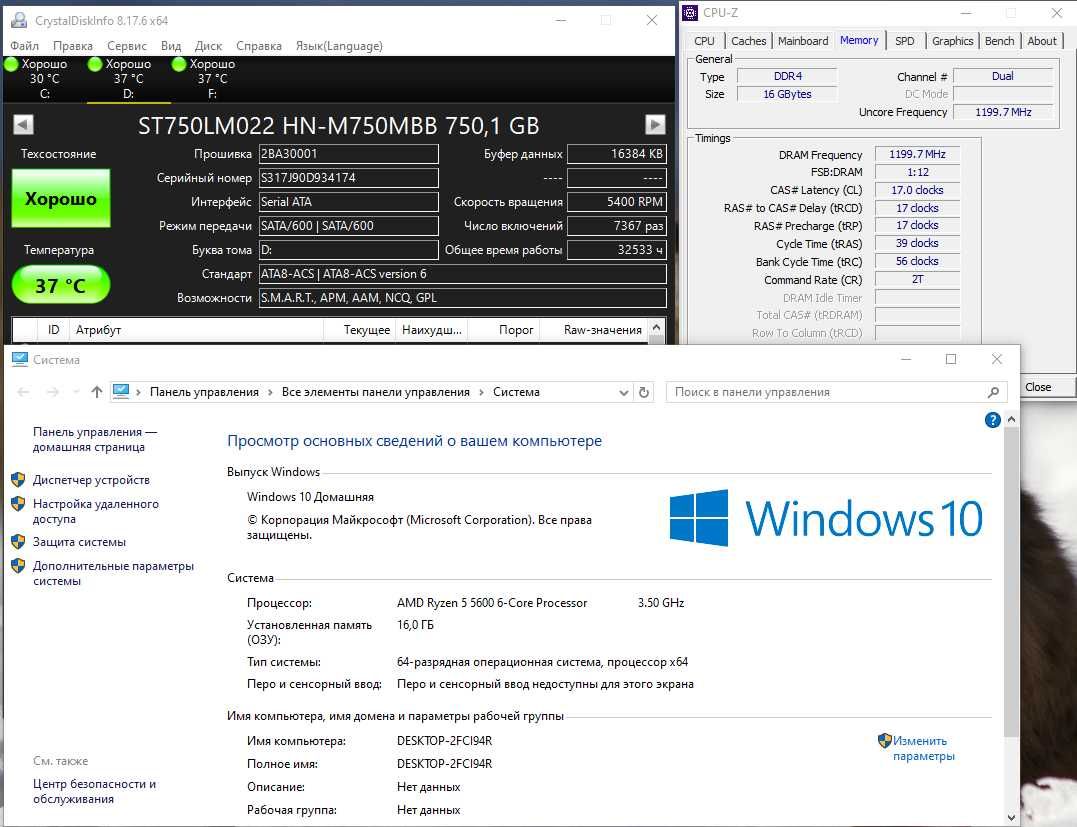Navigate forward in the Система window

(x=53, y=392)
